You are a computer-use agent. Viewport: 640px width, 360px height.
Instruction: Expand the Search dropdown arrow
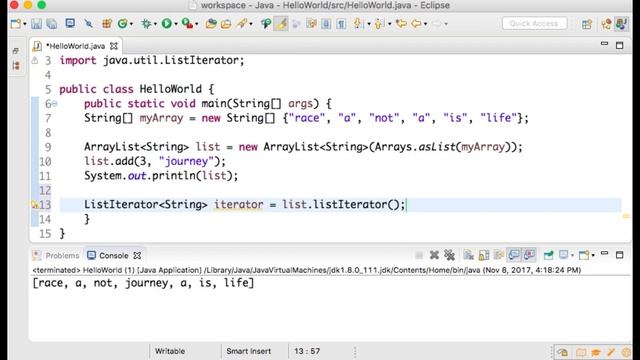point(251,24)
